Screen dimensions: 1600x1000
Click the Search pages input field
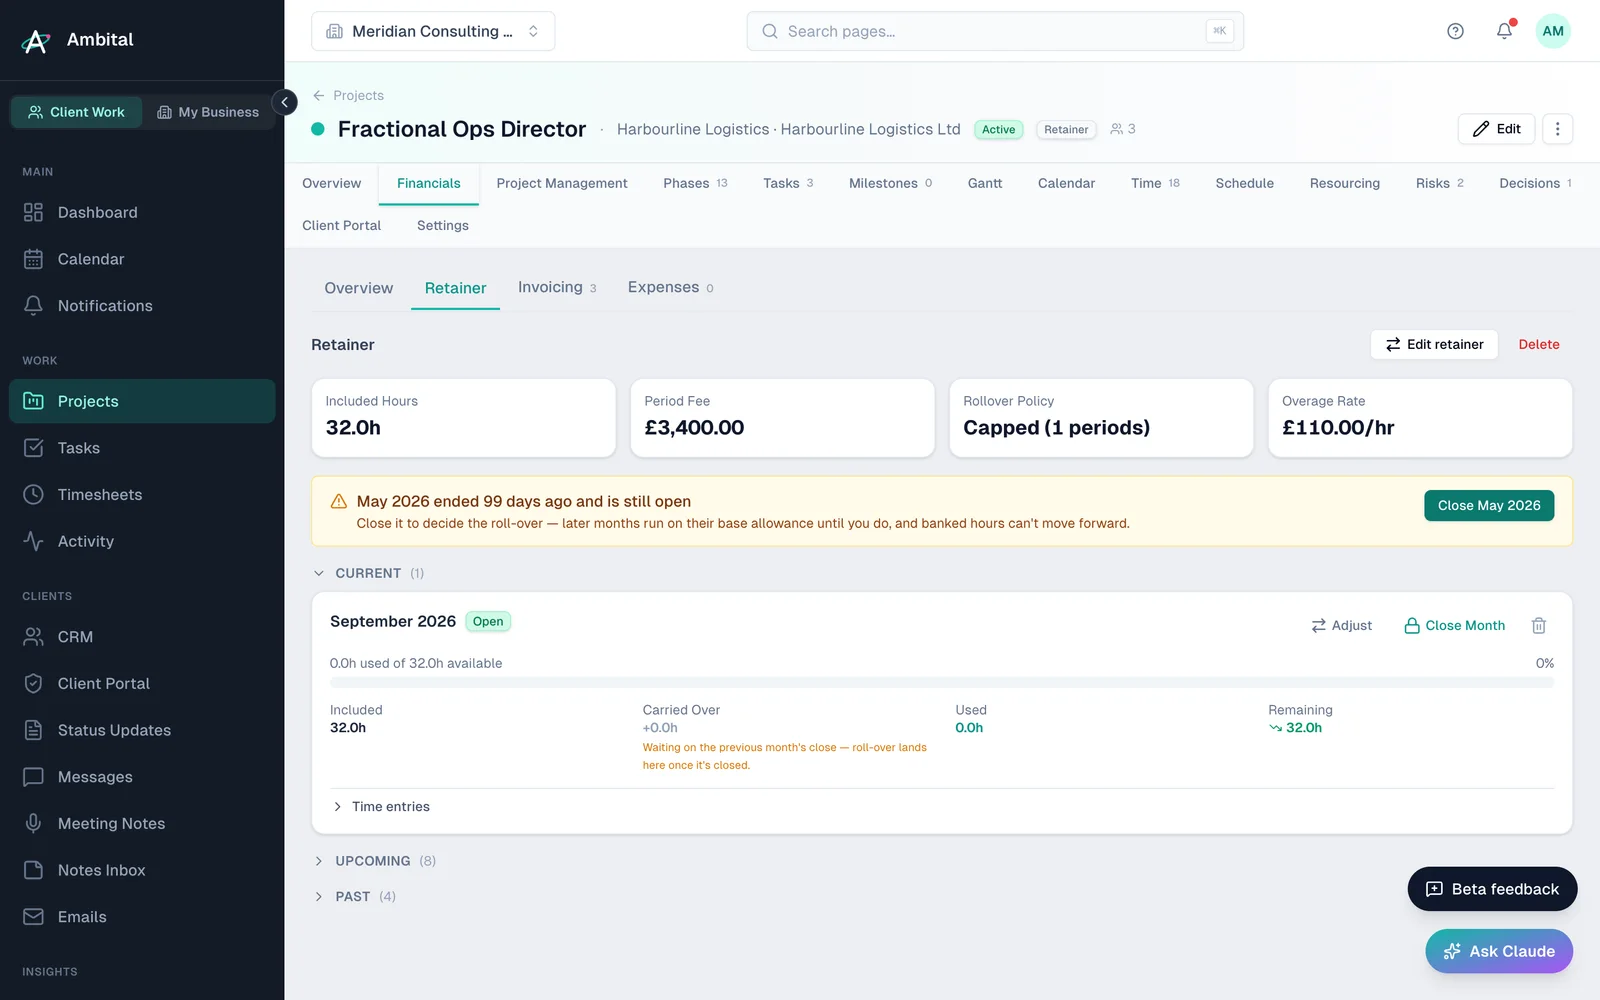tap(995, 31)
